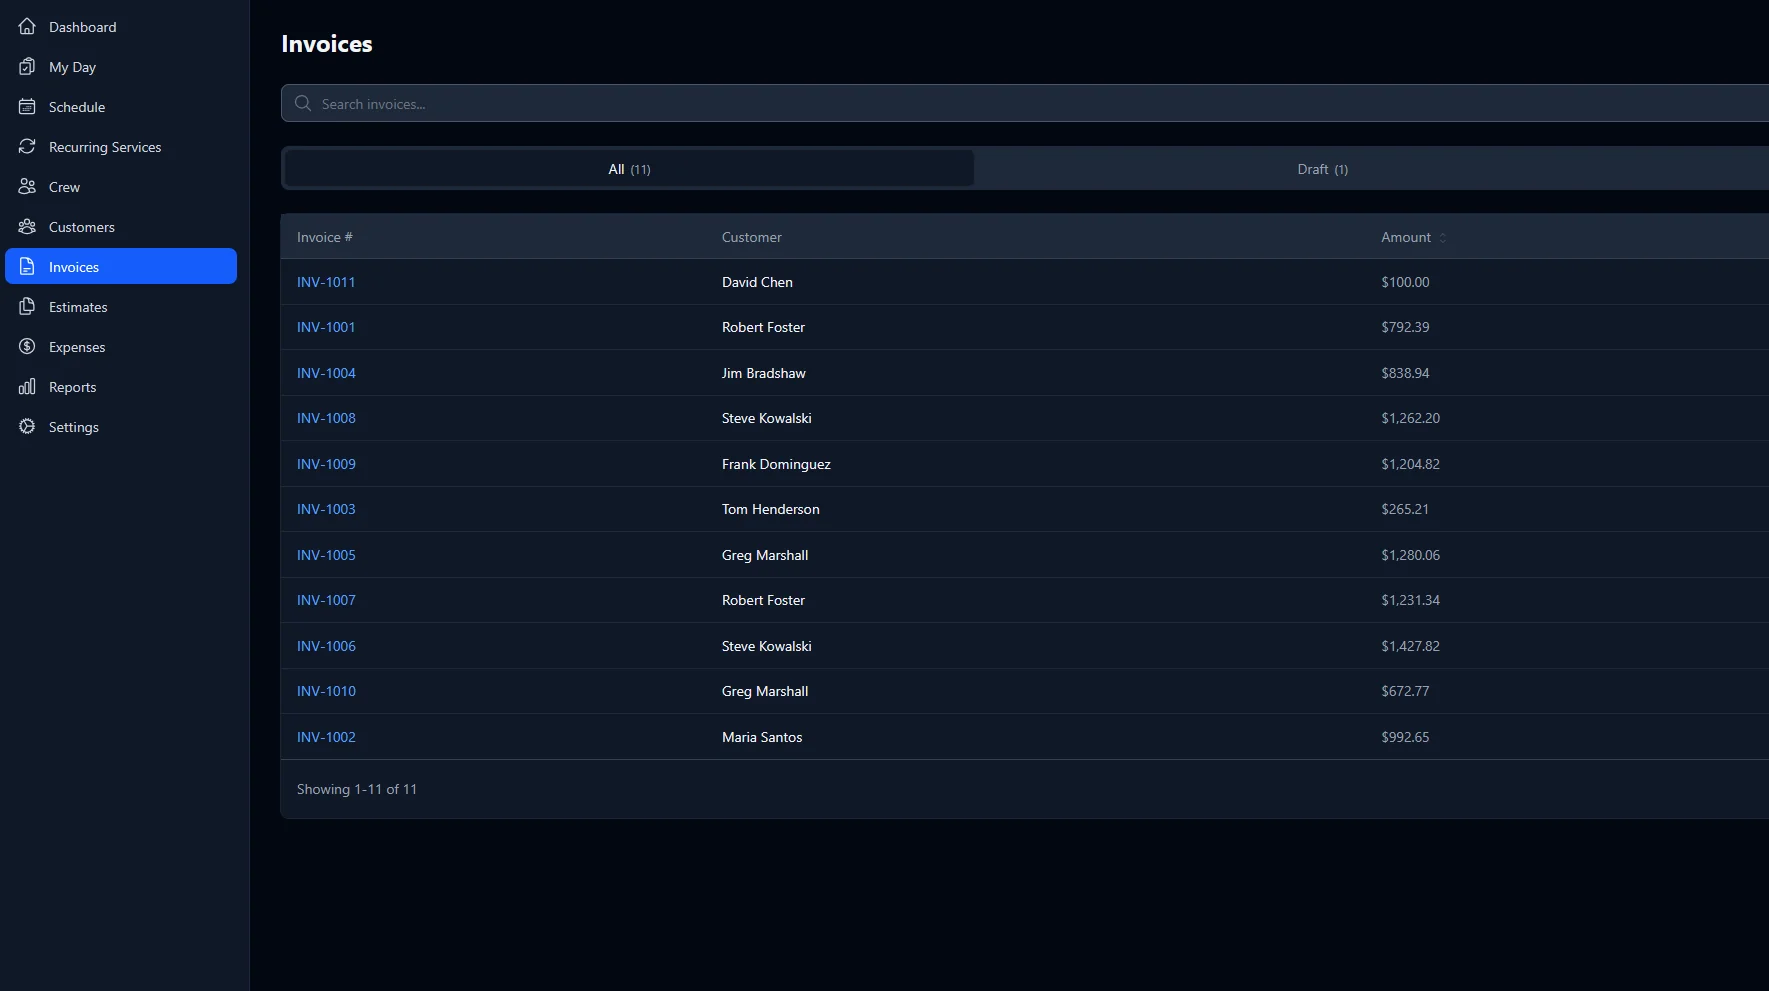
Task: Click Steve Kowalski in the INV-1008 row
Action: pyautogui.click(x=767, y=418)
